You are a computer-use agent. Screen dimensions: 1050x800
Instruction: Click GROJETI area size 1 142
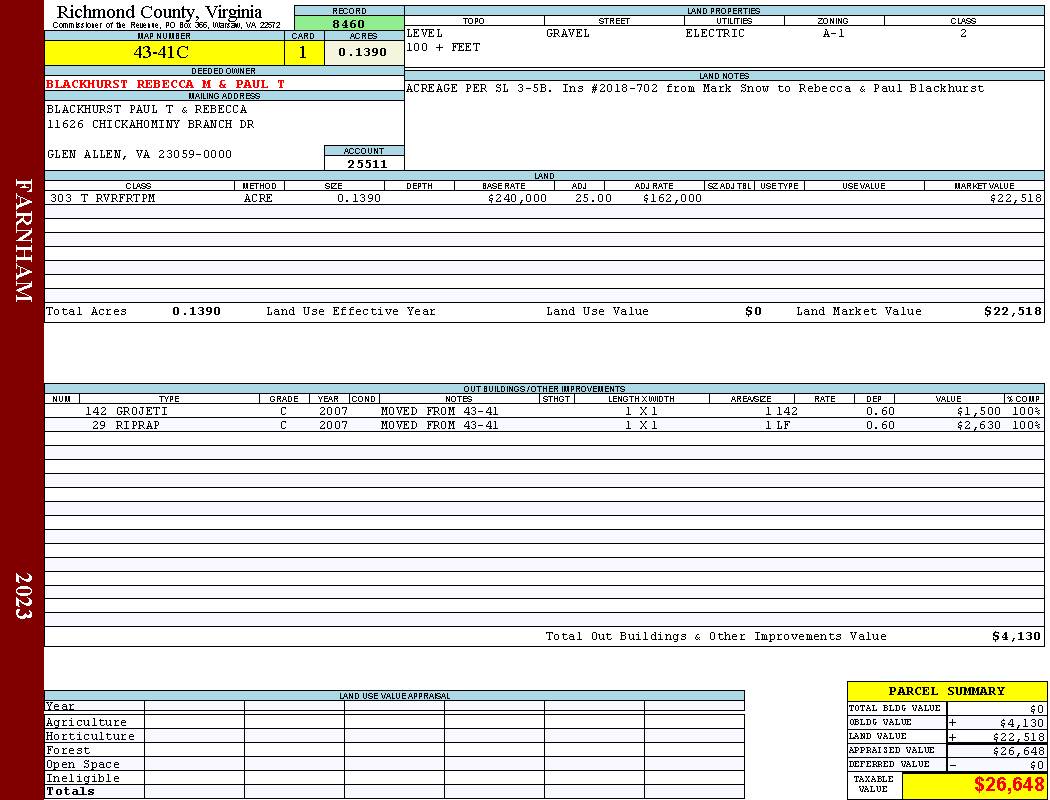point(781,411)
